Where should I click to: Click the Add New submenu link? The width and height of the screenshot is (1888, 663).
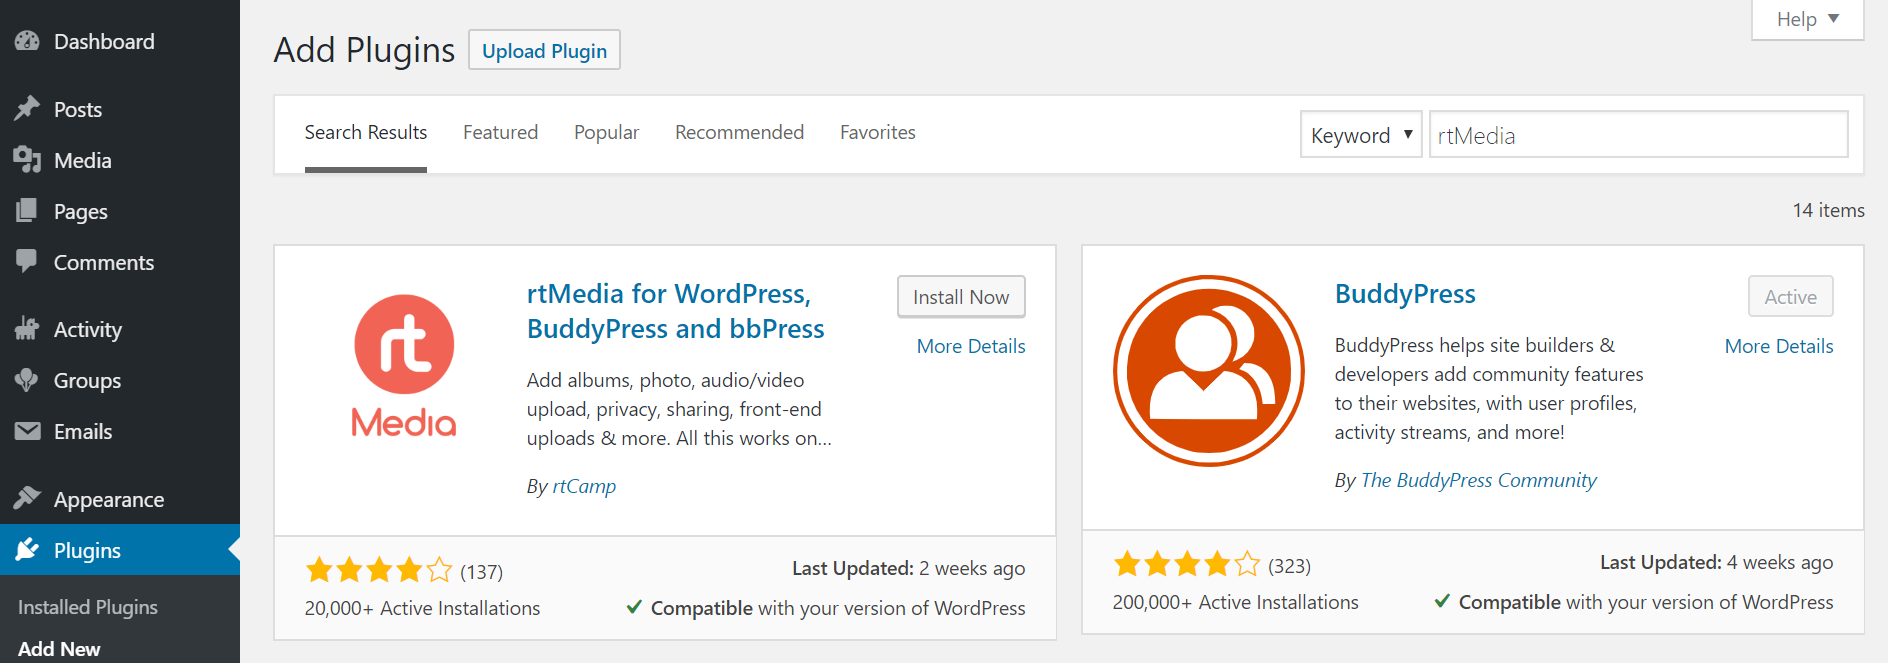(x=59, y=648)
